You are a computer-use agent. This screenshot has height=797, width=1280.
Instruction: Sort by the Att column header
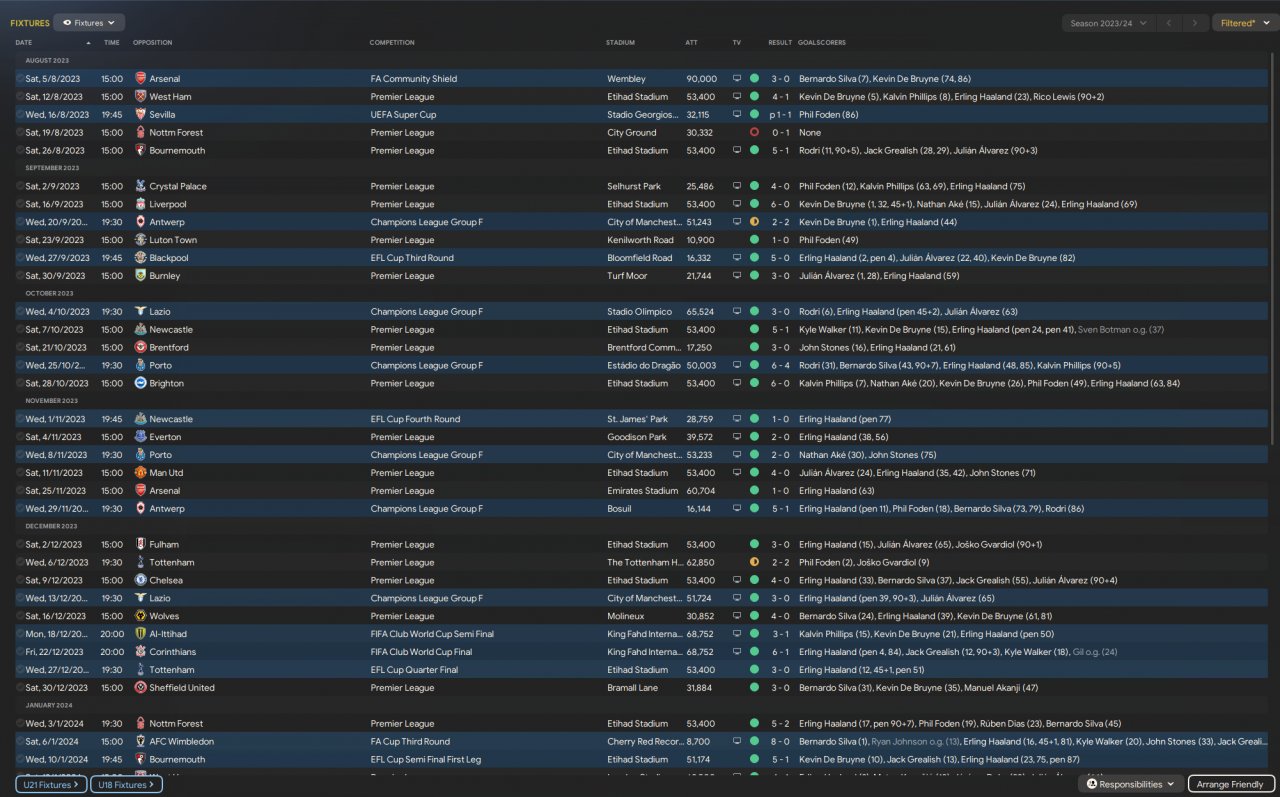(691, 43)
